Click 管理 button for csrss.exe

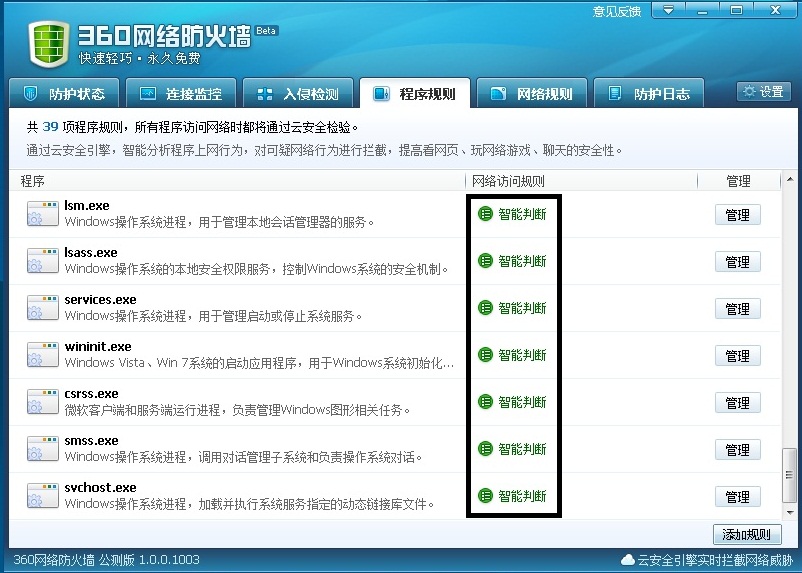coord(738,403)
